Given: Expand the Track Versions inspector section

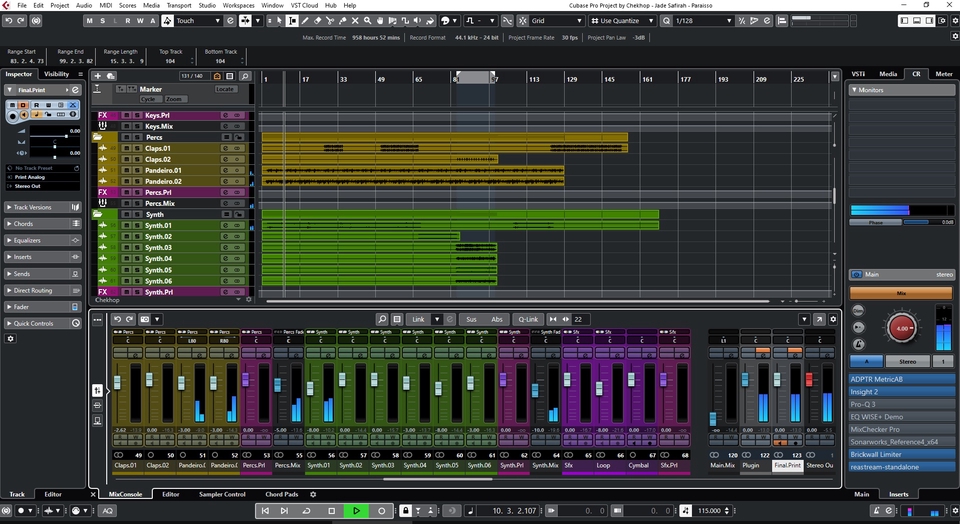Looking at the screenshot, I should pyautogui.click(x=43, y=207).
